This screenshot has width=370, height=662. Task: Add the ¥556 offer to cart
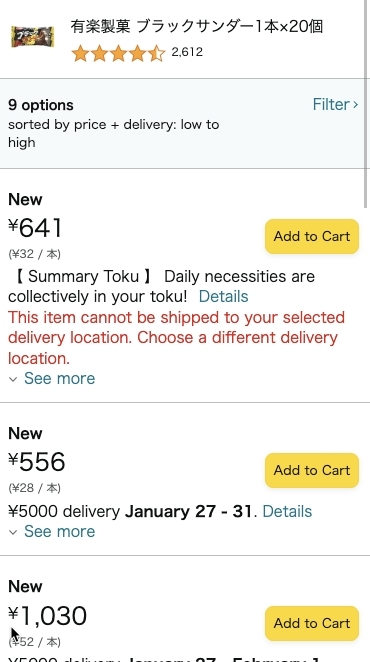coord(312,470)
